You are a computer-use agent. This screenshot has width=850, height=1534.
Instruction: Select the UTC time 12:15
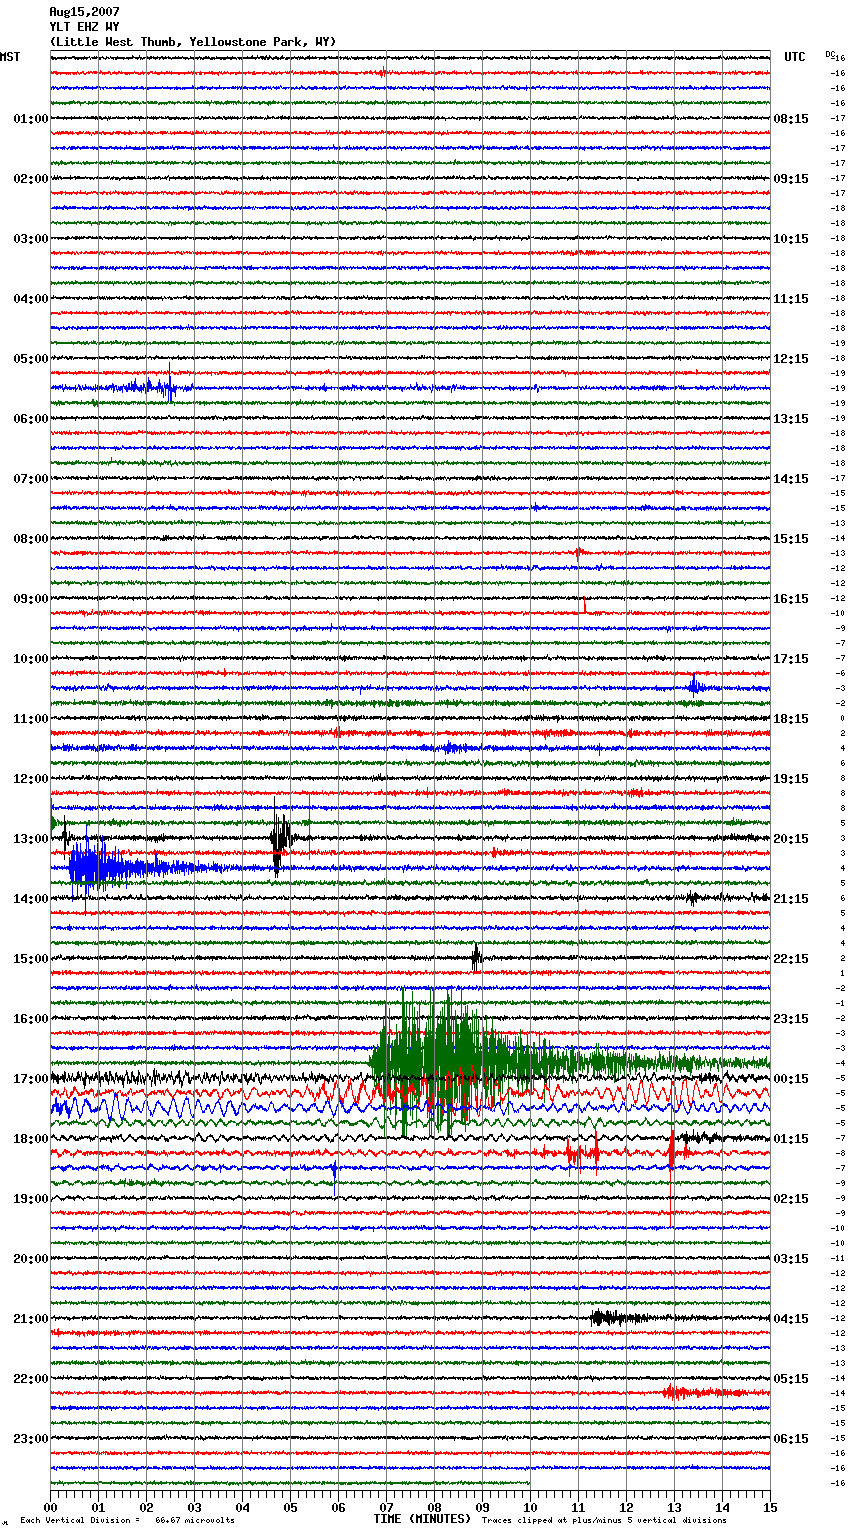pyautogui.click(x=791, y=359)
